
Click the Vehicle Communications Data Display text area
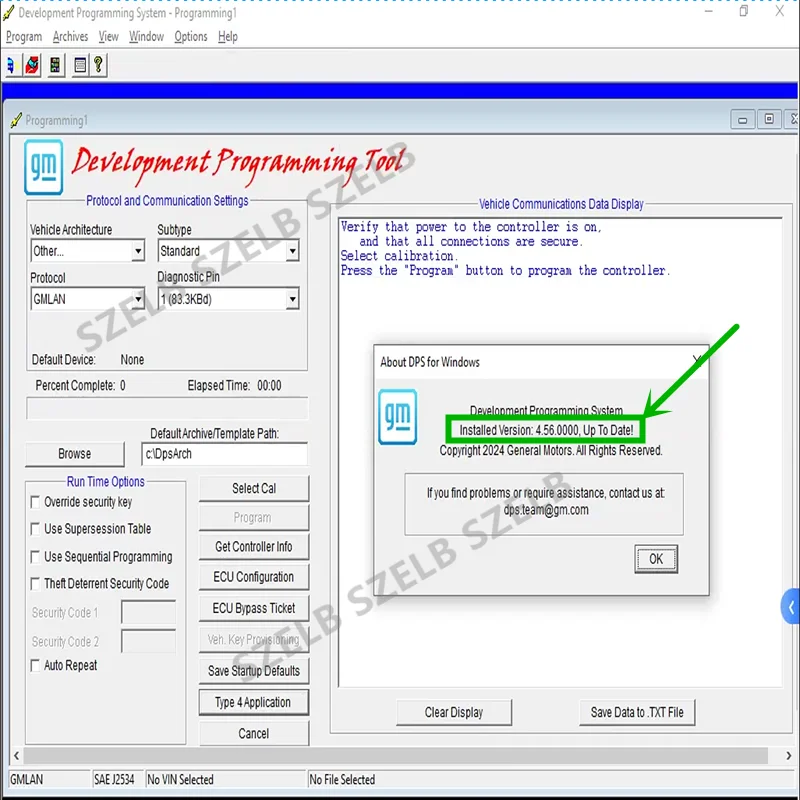coord(560,453)
